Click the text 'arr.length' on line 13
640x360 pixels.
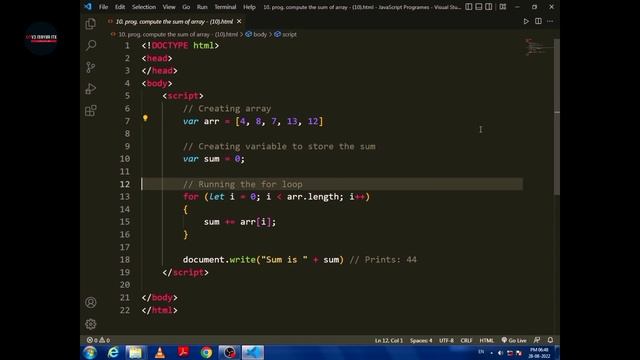tap(313, 197)
